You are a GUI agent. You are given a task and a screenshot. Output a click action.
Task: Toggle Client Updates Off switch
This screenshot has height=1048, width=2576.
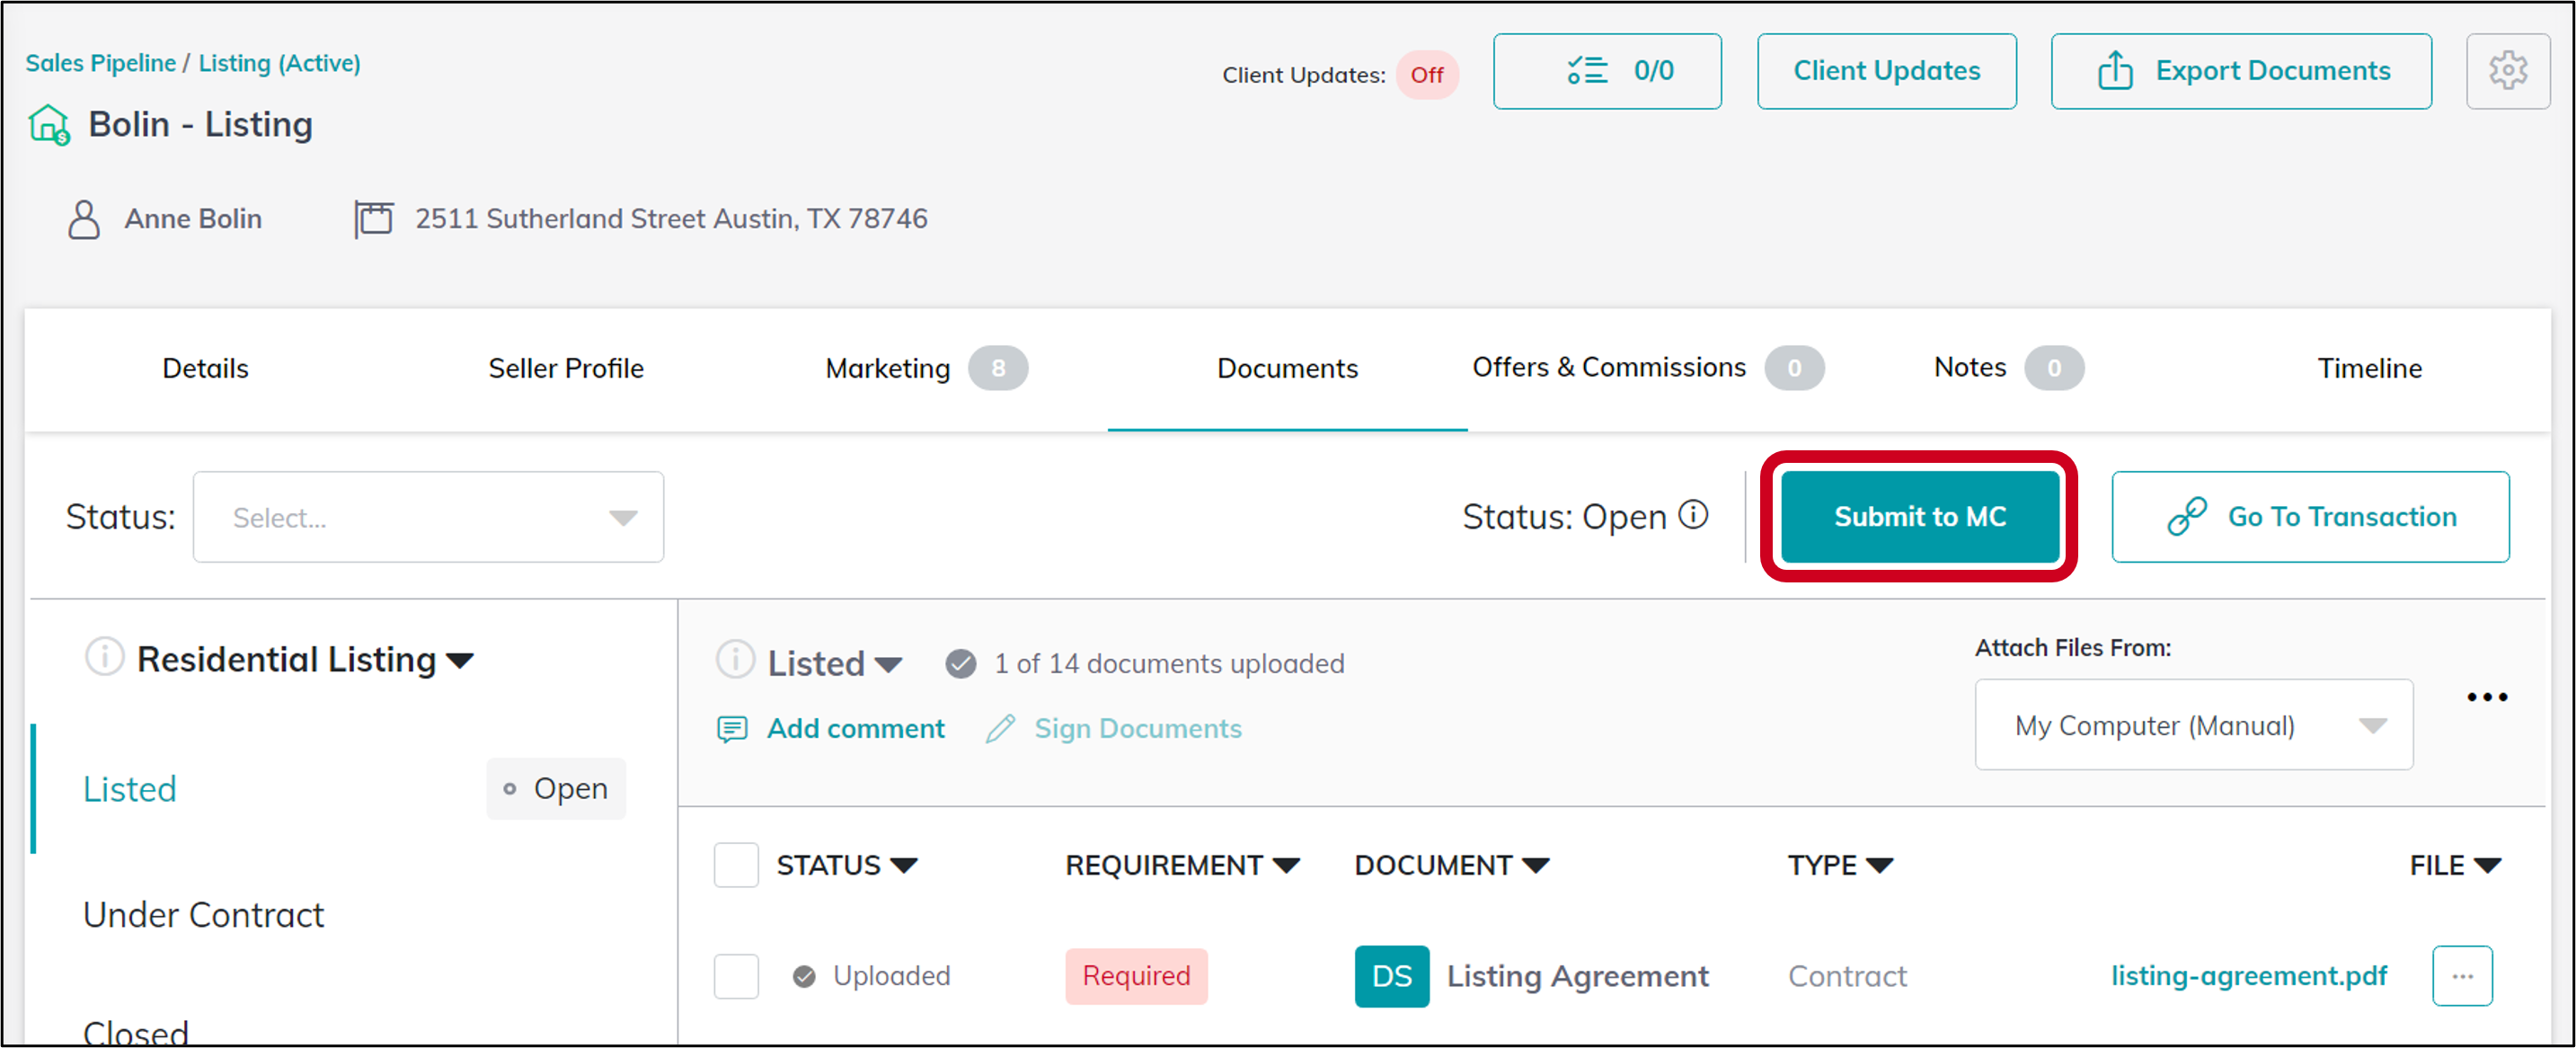tap(1426, 75)
